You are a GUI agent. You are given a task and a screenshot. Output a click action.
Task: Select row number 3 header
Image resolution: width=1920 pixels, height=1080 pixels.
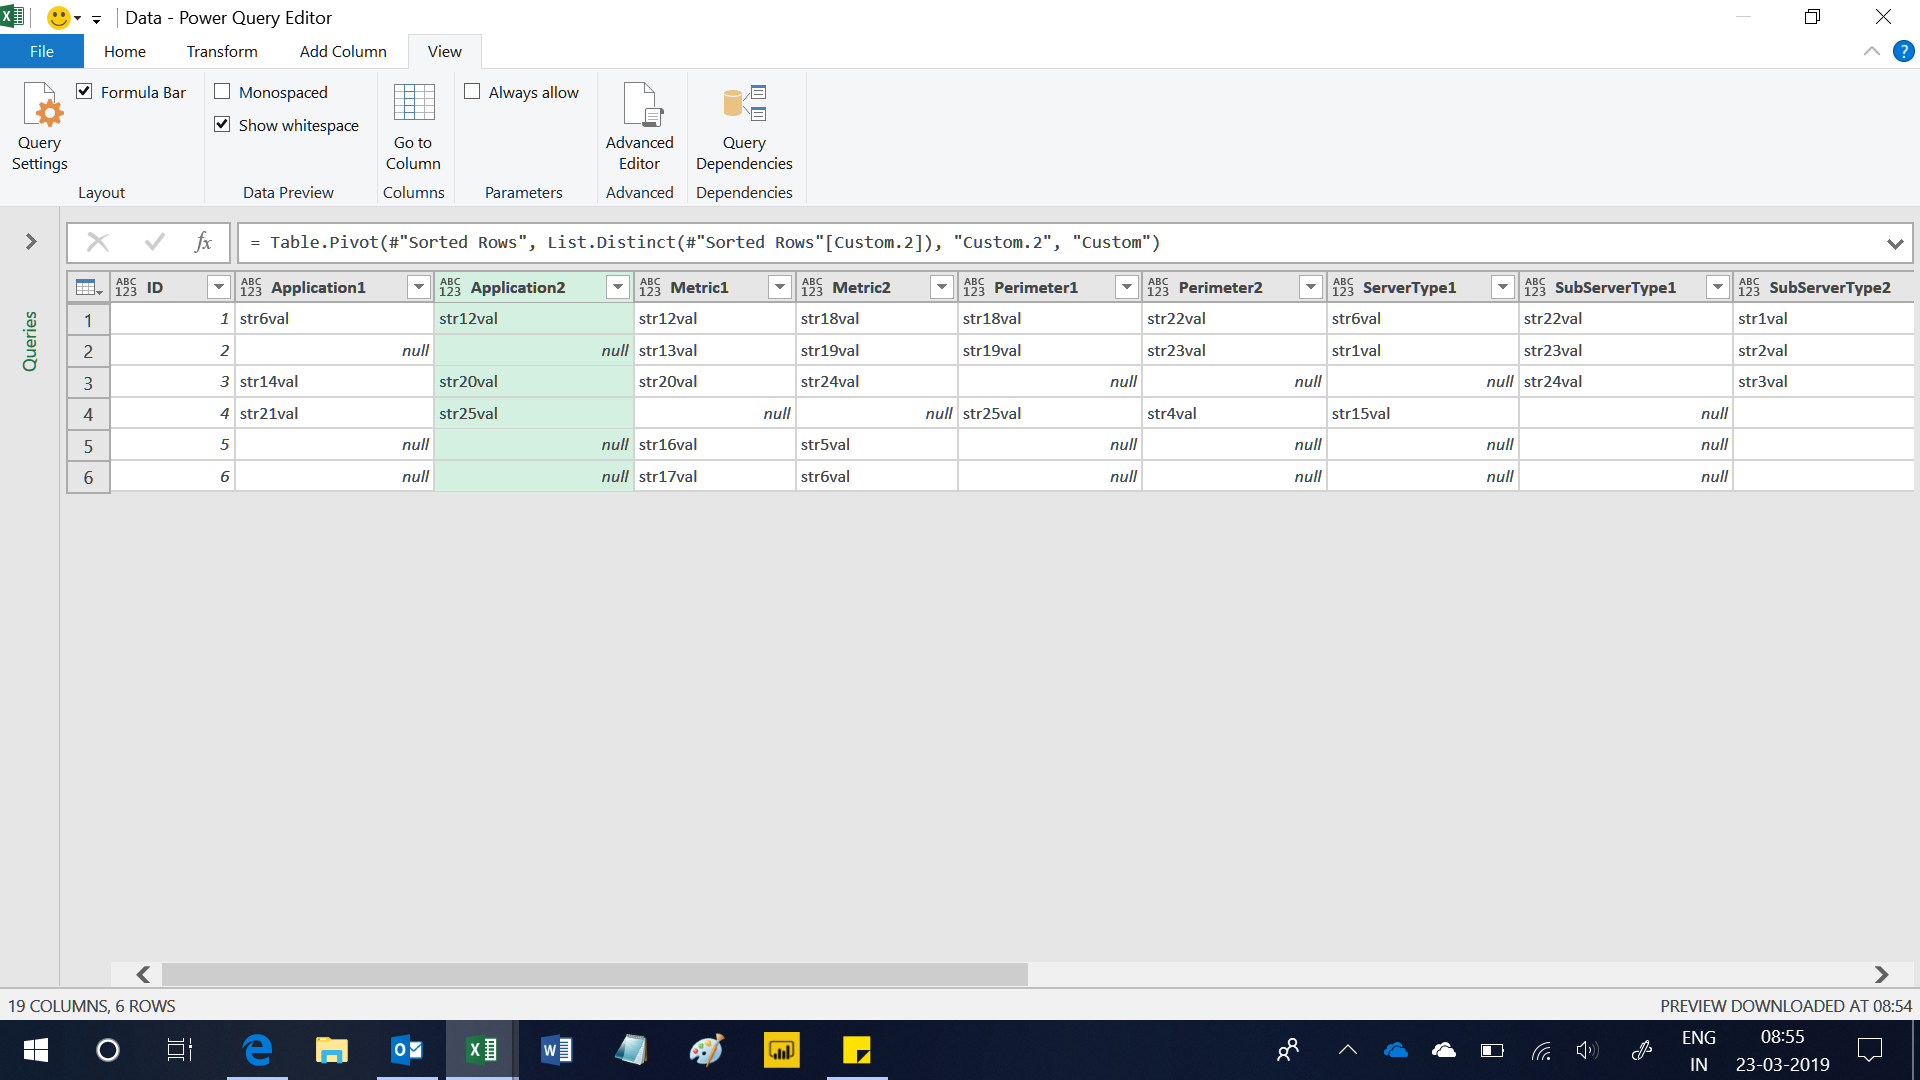(x=88, y=382)
